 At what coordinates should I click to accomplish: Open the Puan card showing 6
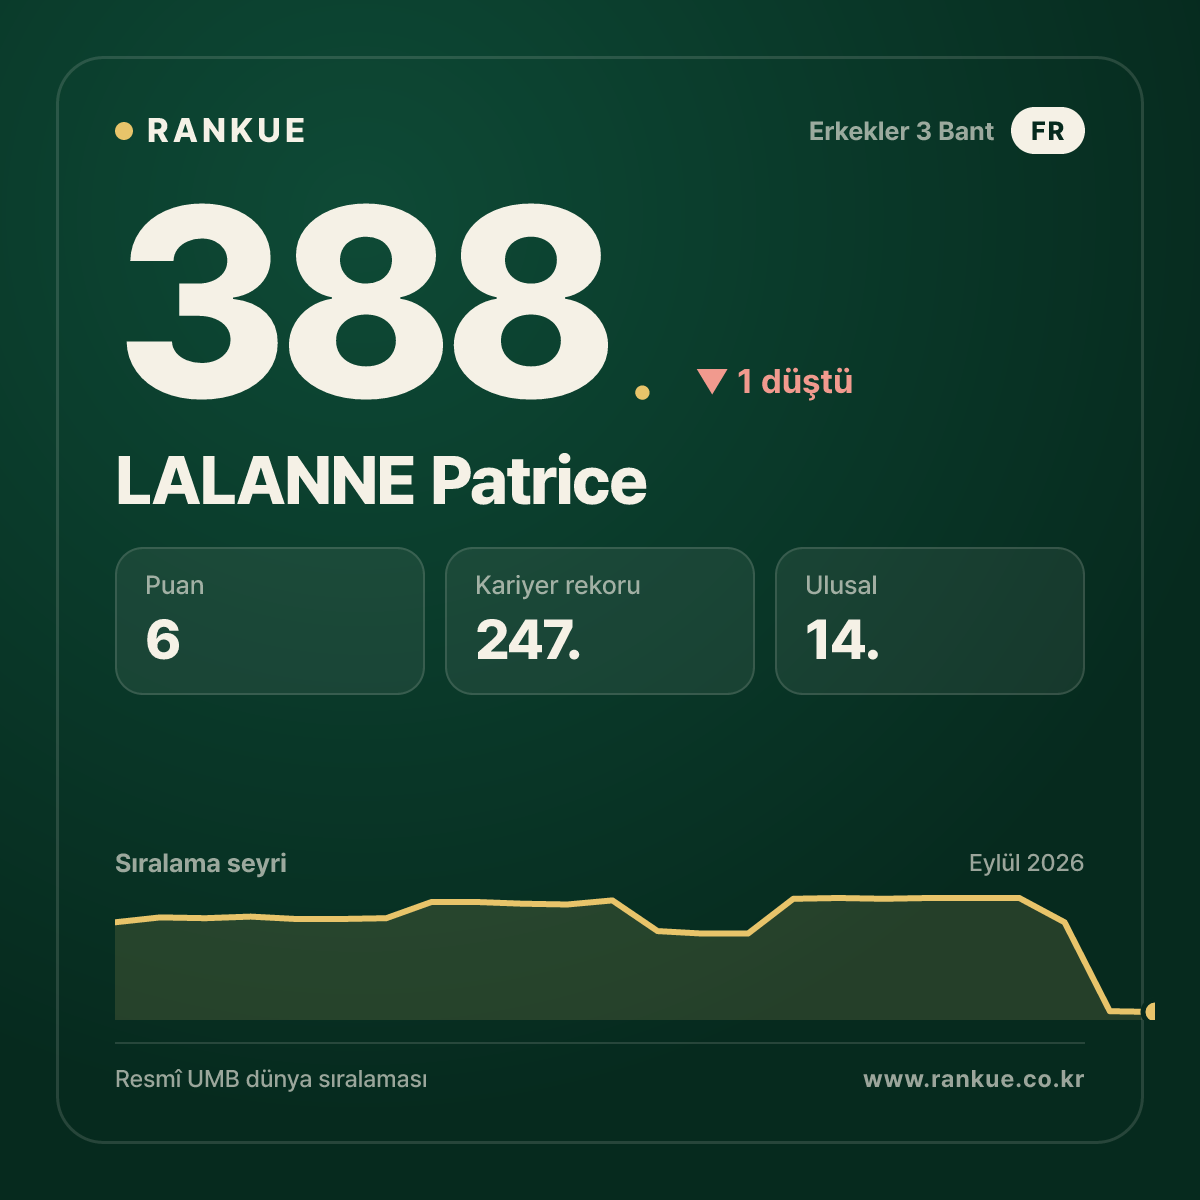(270, 621)
